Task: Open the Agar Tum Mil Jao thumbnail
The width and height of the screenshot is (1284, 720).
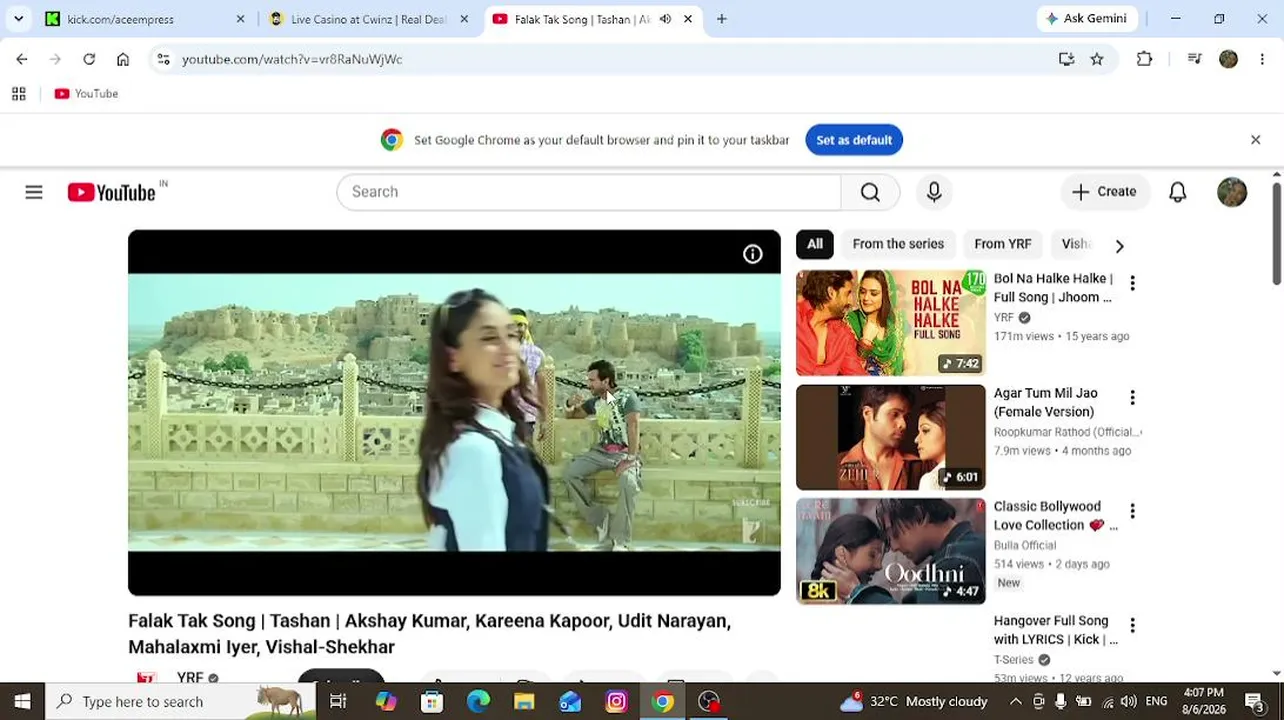Action: pos(891,438)
